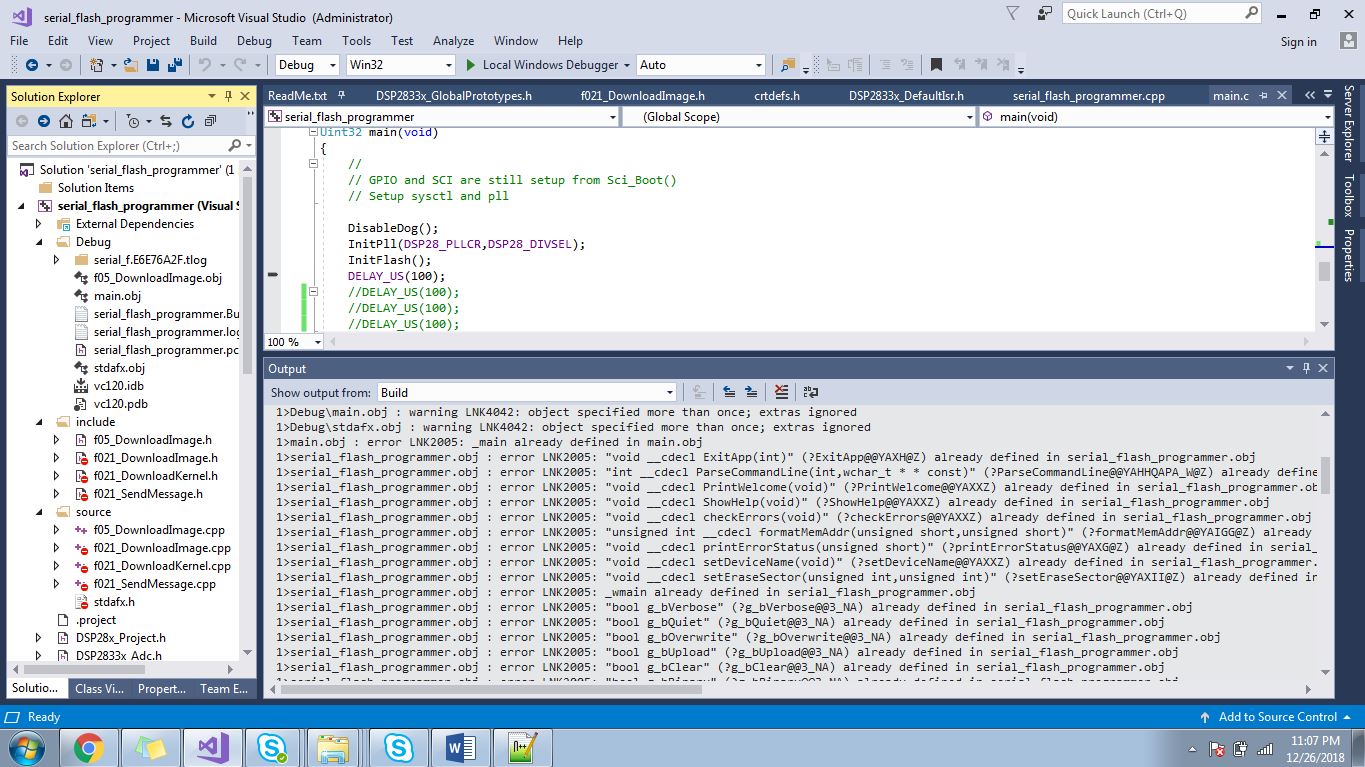Pin the Output panel
Image resolution: width=1365 pixels, height=767 pixels.
tap(1306, 368)
